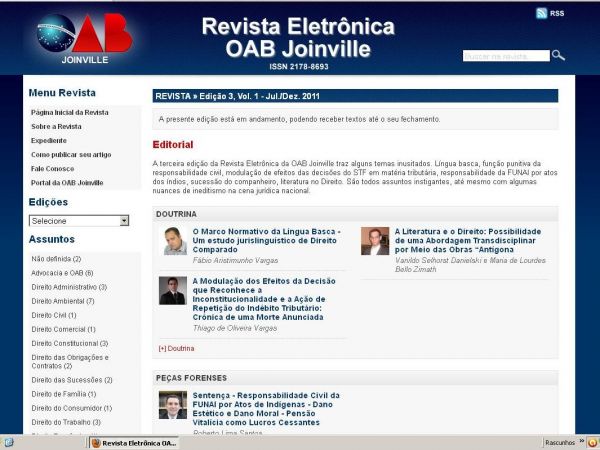Viewport: 600px width, 450px height.
Task: Click author name 'Thiago de Oliveira Vargas'
Action: point(235,328)
